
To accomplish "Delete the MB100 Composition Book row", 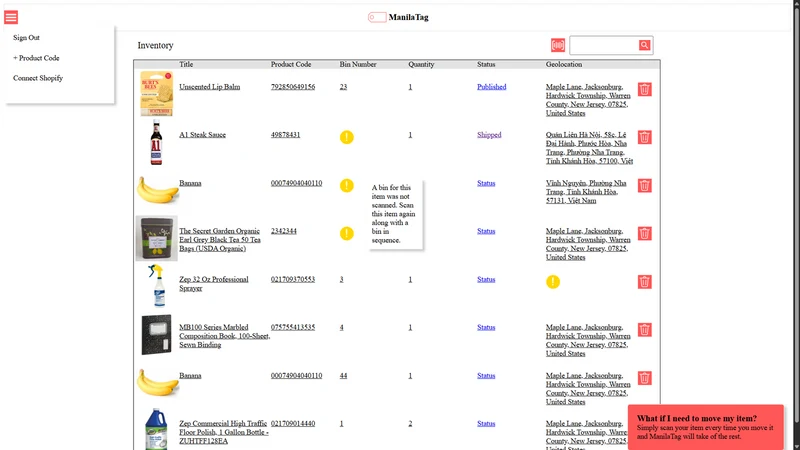I will pyautogui.click(x=644, y=330).
